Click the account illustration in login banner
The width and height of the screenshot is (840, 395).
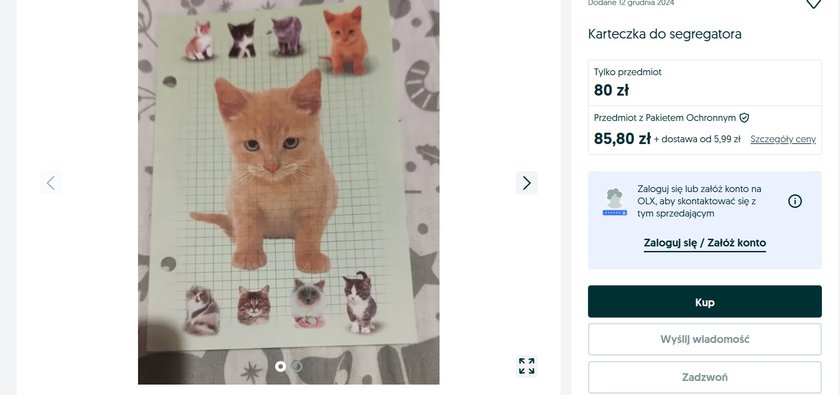[614, 202]
